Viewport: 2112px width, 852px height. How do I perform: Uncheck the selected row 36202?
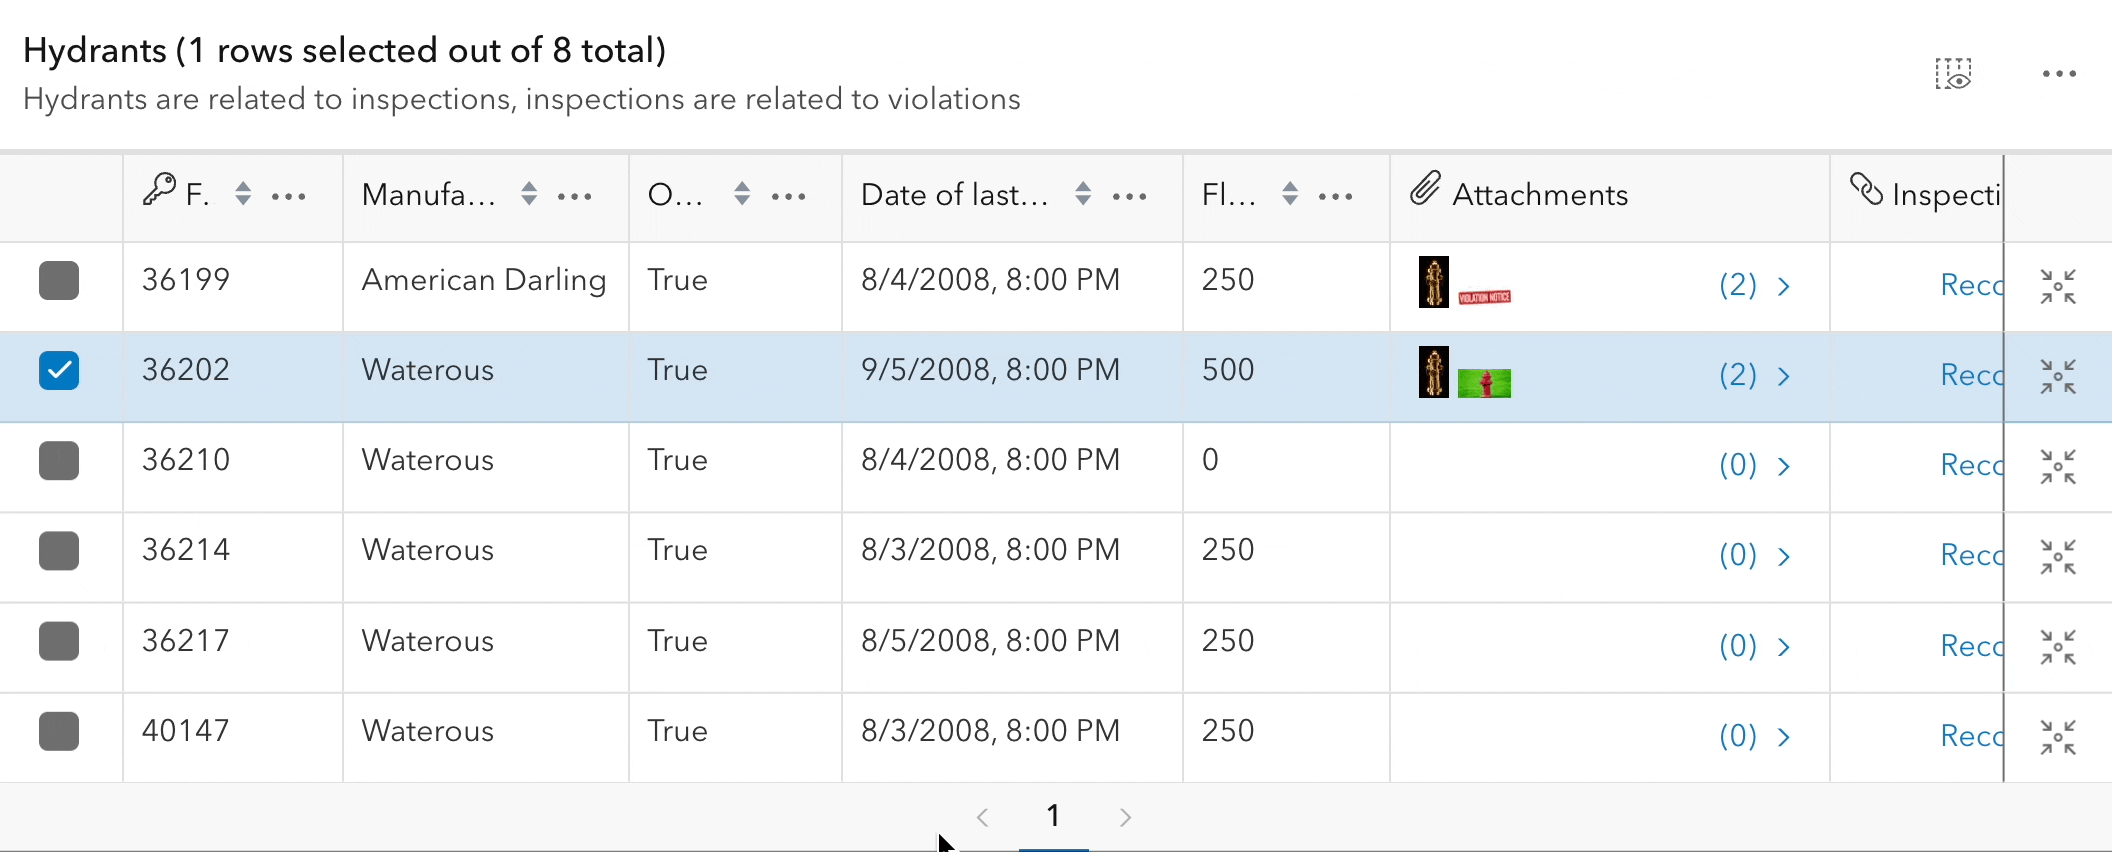(59, 371)
